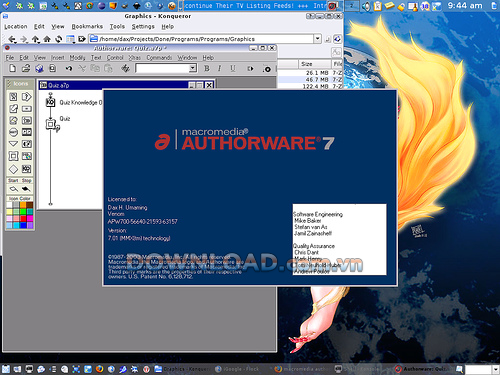Select the Navigate triangle icon in palette
This screenshot has height=375, width=500.
(13, 144)
